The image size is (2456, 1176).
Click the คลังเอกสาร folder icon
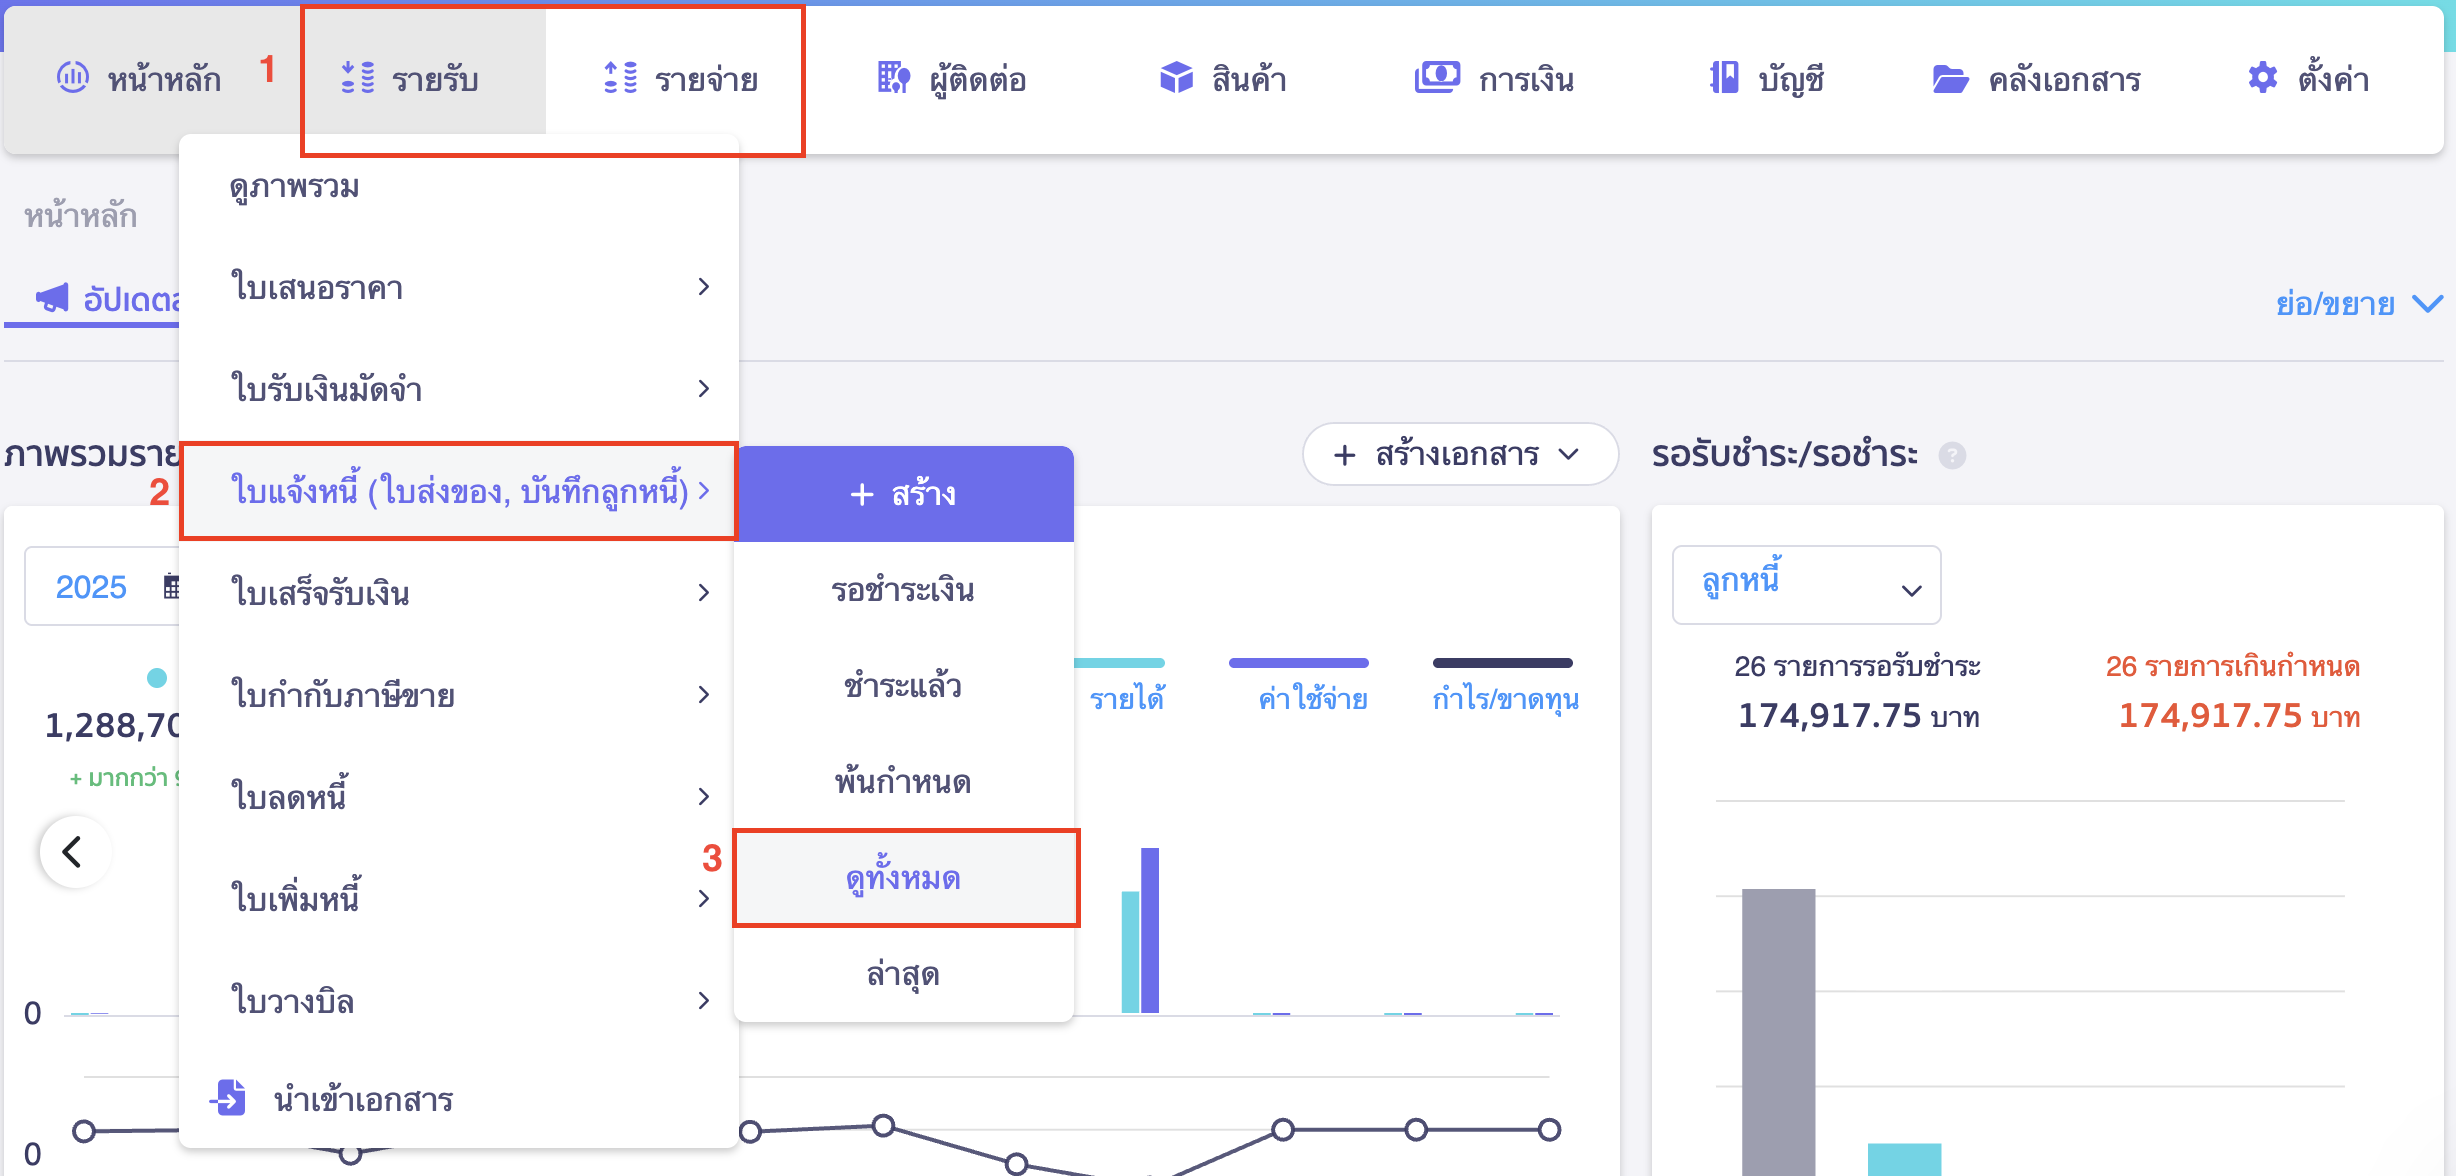[1950, 78]
